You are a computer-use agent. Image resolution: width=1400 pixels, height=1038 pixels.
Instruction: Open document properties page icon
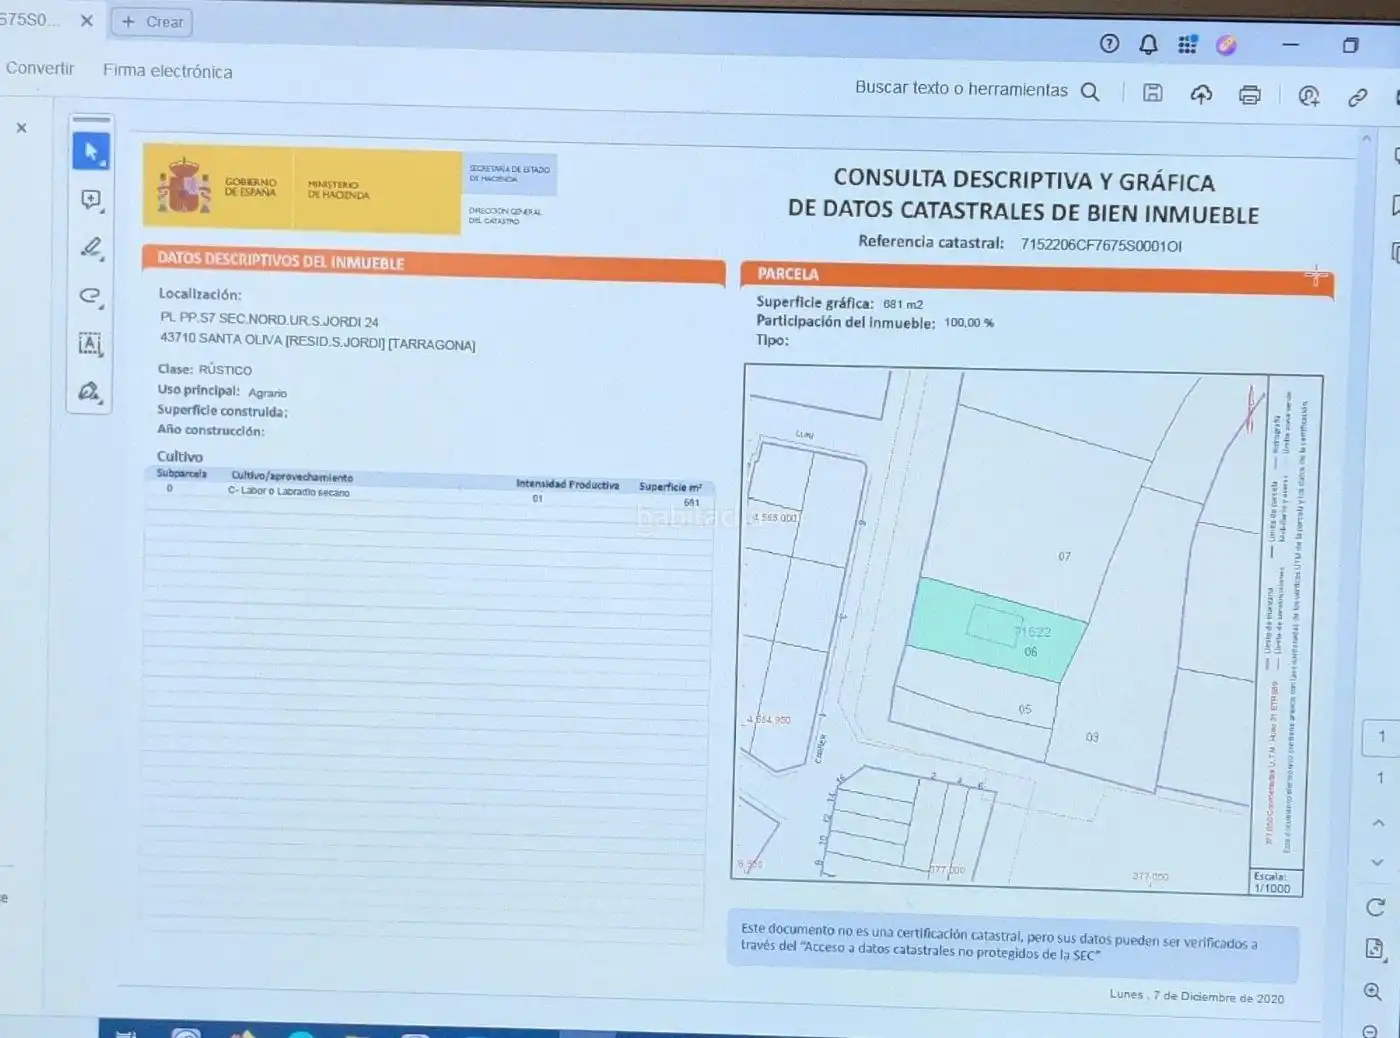pos(1375,949)
